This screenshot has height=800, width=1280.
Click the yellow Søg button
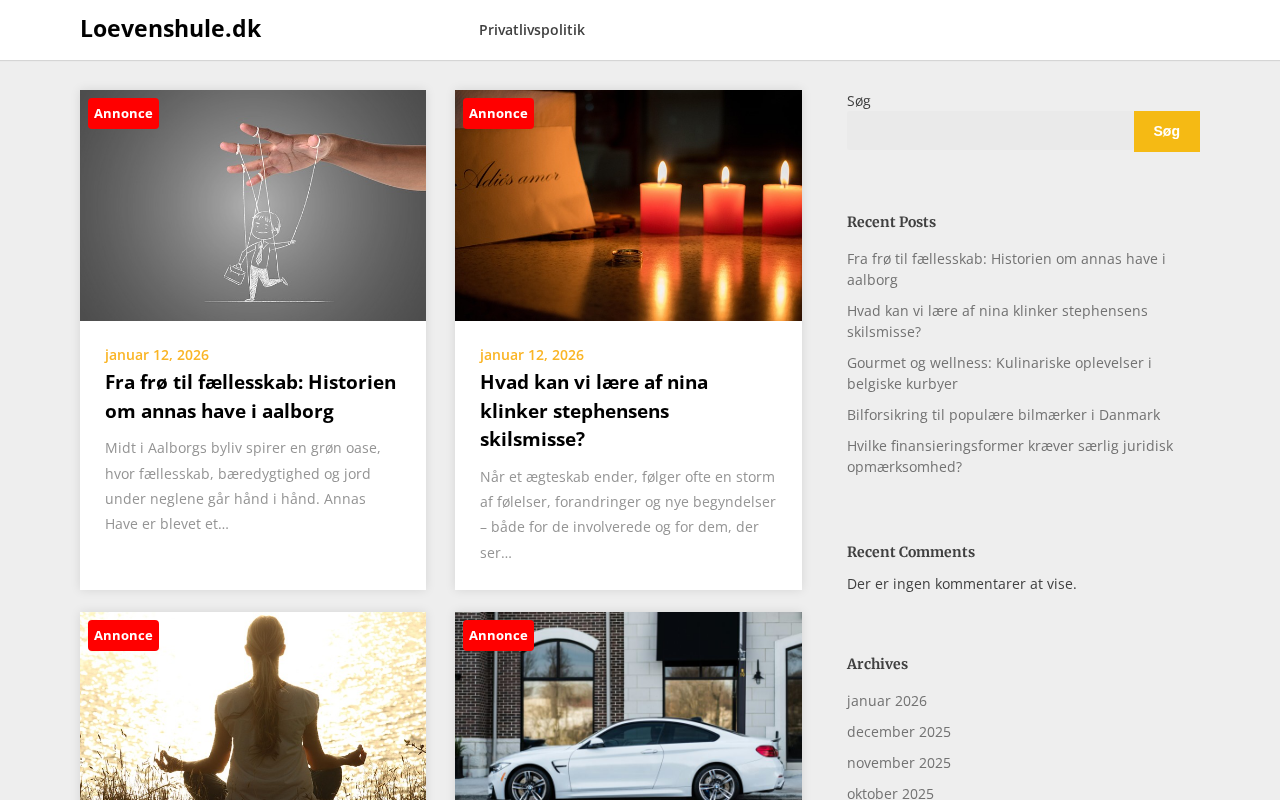tap(1166, 131)
